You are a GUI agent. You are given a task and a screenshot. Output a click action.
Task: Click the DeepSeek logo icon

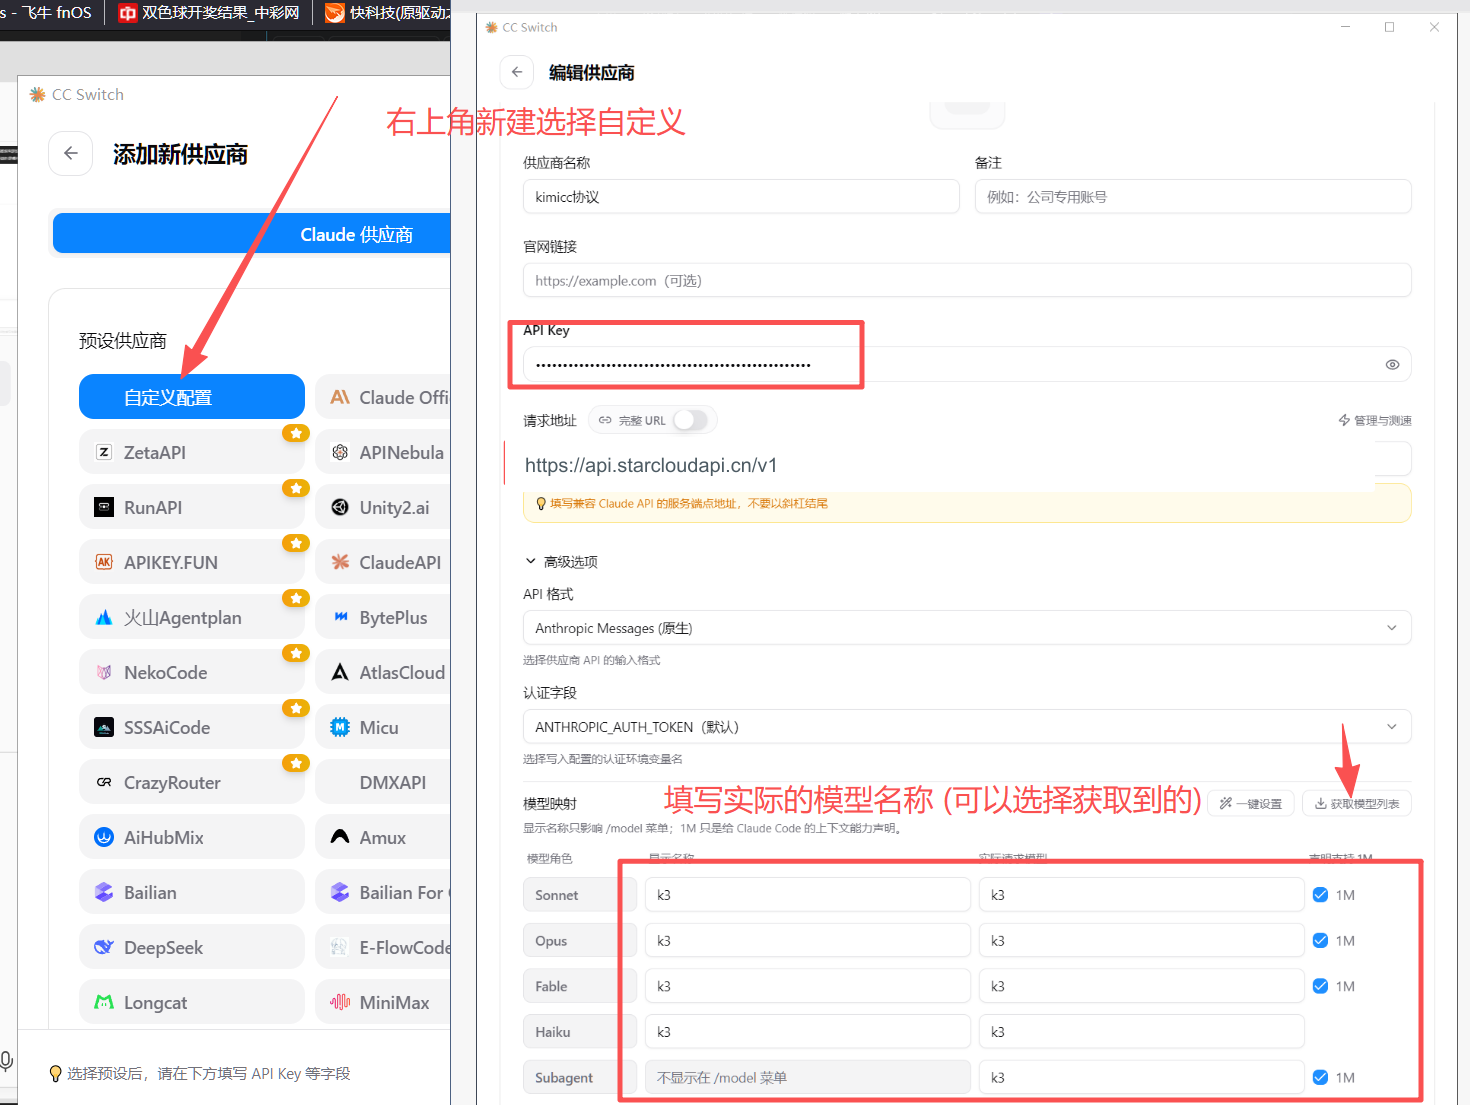[104, 948]
